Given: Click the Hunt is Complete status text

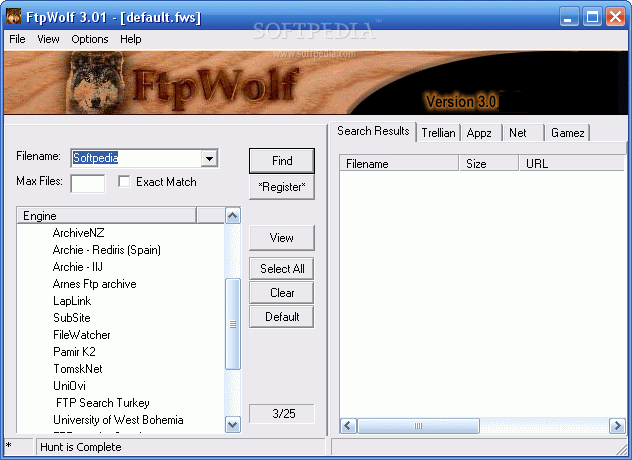Looking at the screenshot, I should tap(81, 447).
